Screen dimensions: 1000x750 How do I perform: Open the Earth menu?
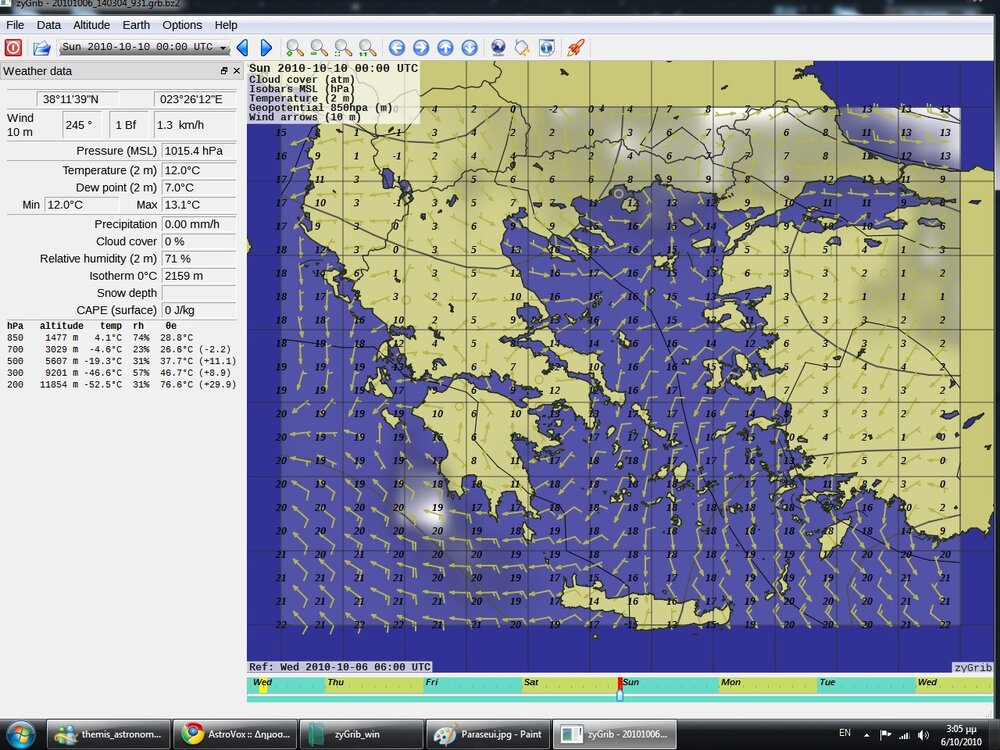[136, 25]
